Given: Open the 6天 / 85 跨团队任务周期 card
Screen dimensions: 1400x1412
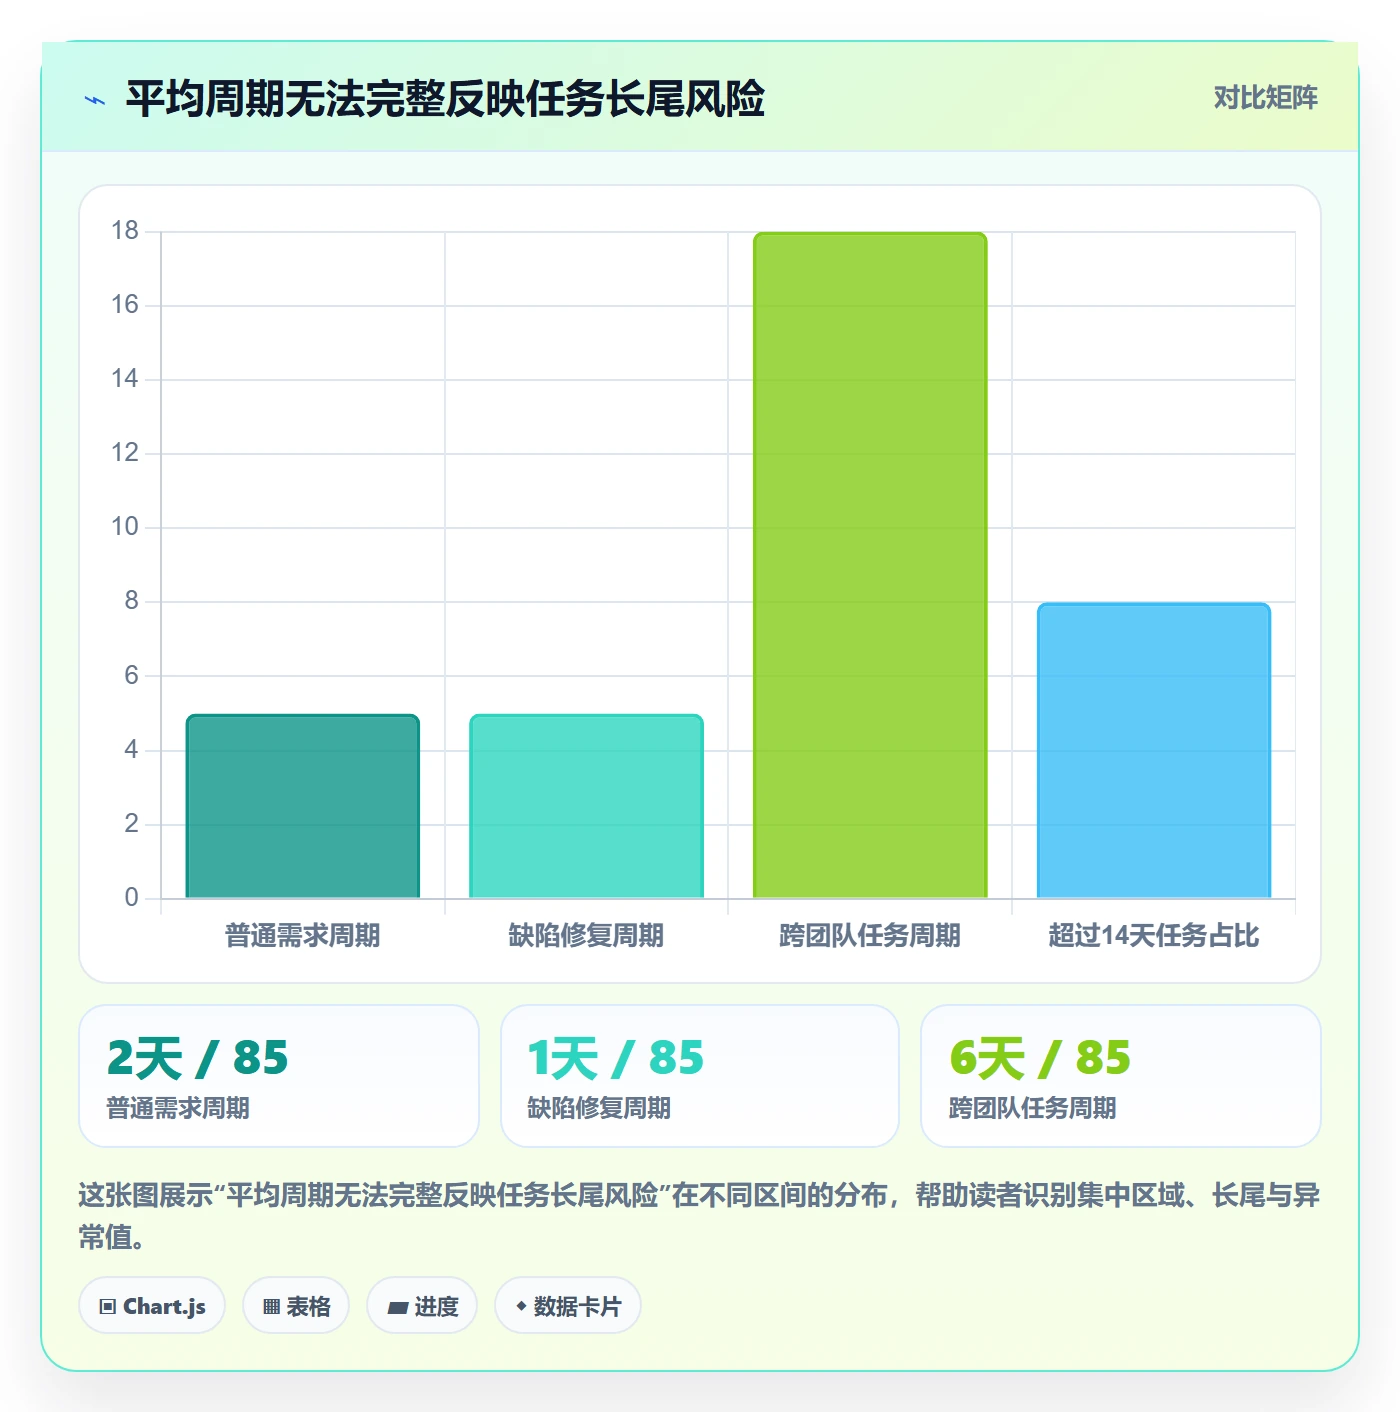Looking at the screenshot, I should [1121, 1076].
